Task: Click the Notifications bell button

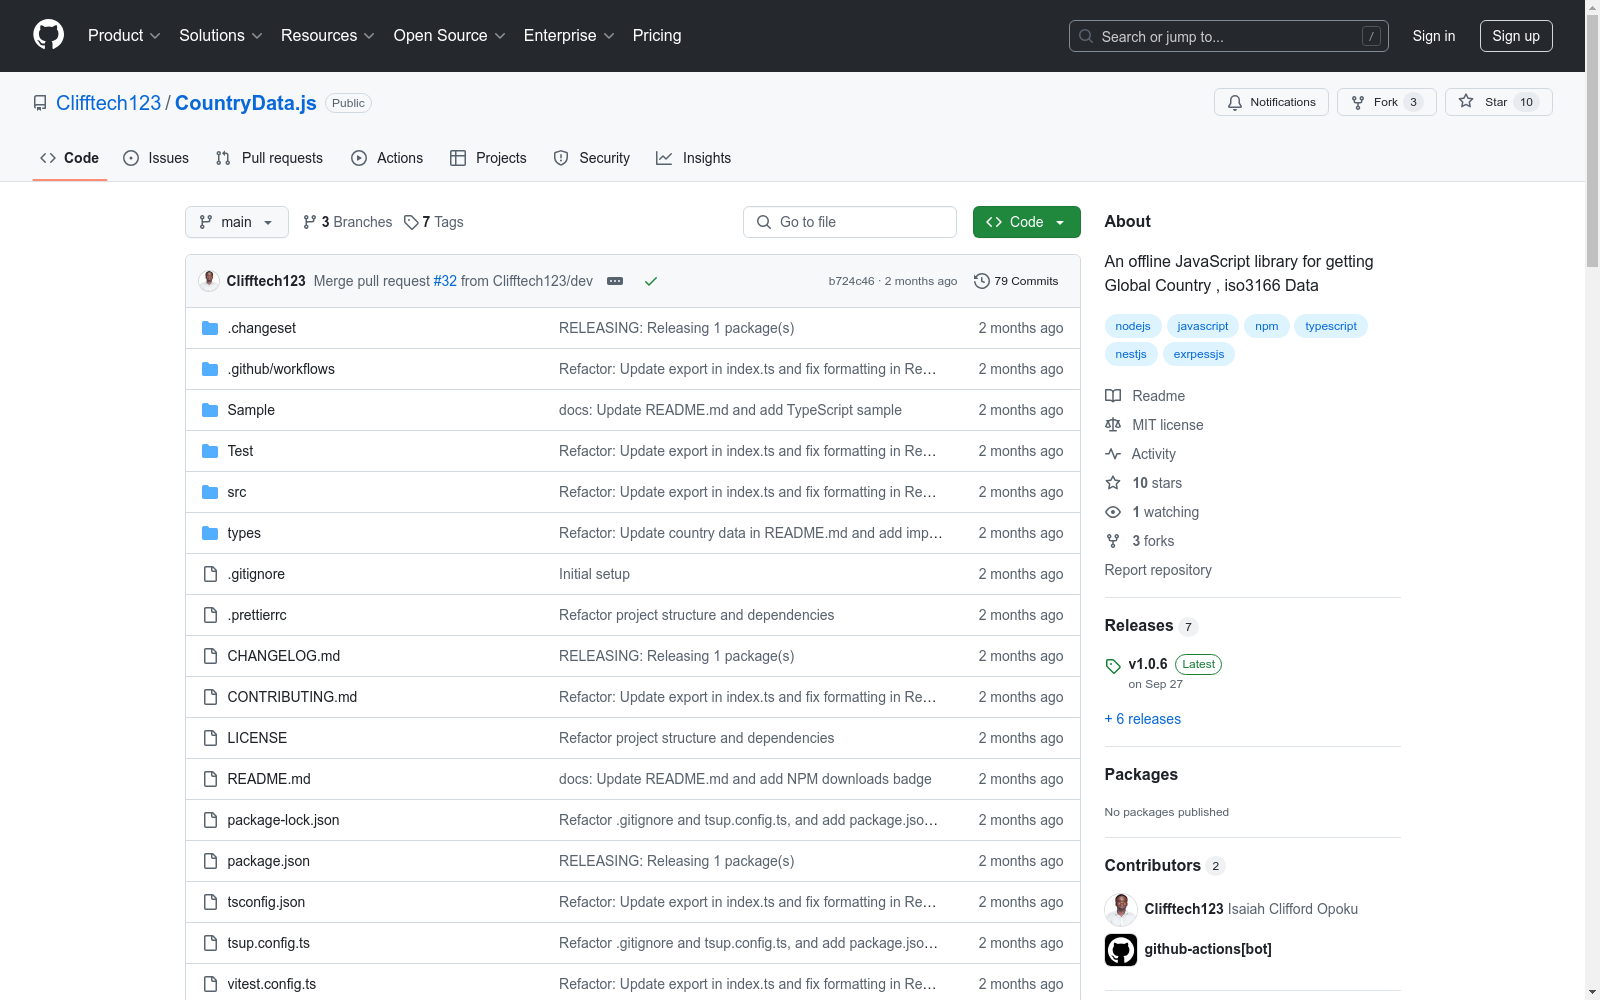Action: click(1271, 102)
